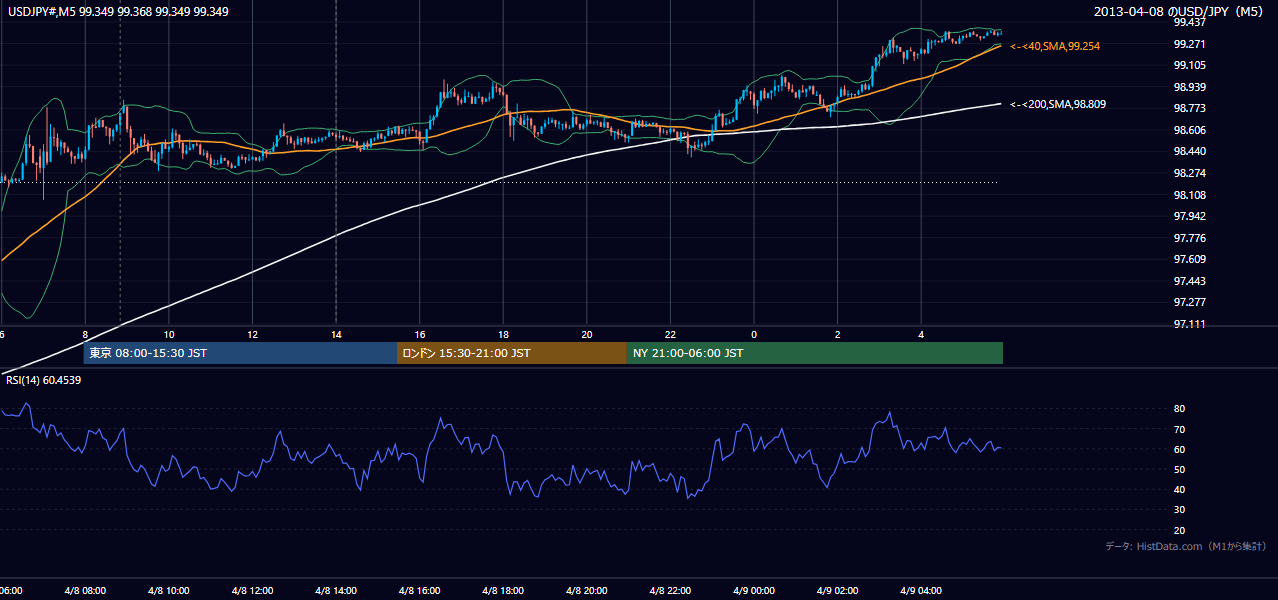
Task: Click RSI scale level 80
Action: pyautogui.click(x=1180, y=409)
